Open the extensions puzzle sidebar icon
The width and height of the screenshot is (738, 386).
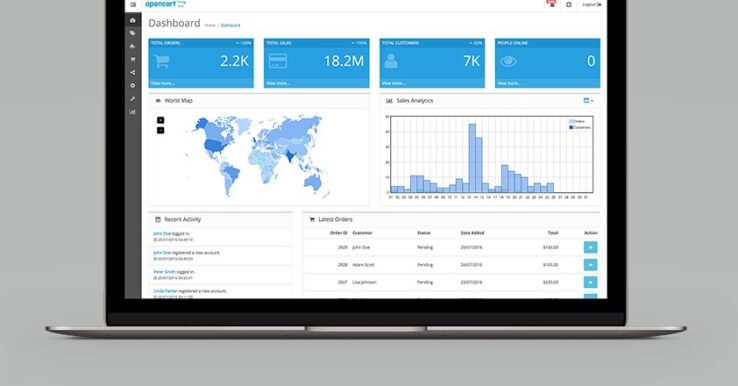click(133, 46)
